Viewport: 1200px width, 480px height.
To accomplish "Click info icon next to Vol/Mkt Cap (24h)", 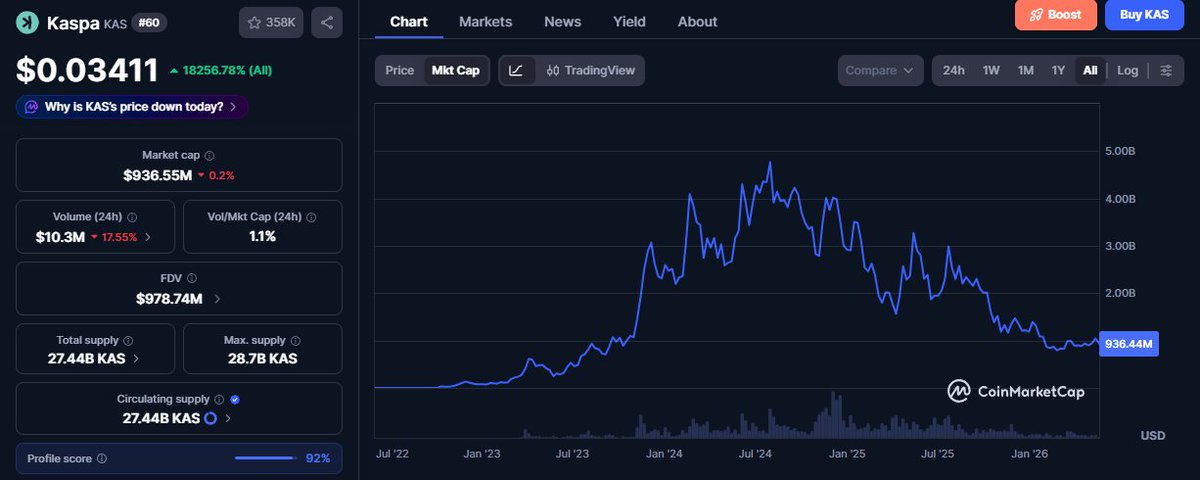I will coord(311,217).
